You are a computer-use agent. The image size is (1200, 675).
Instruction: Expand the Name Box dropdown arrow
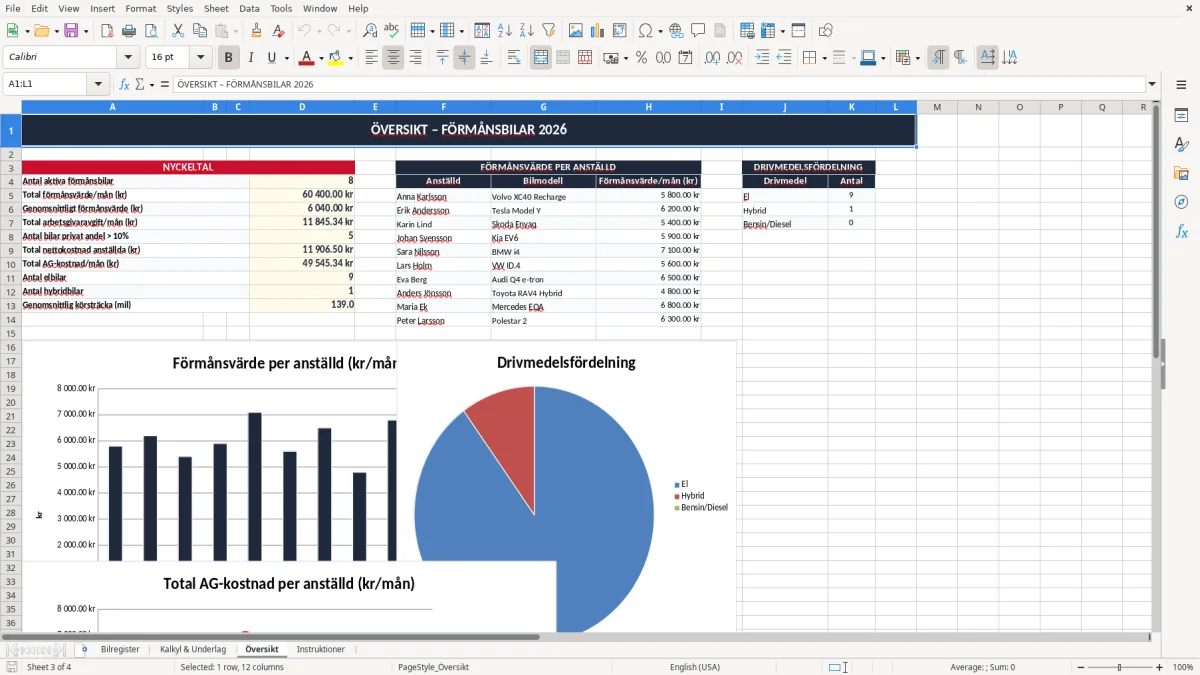click(x=98, y=84)
